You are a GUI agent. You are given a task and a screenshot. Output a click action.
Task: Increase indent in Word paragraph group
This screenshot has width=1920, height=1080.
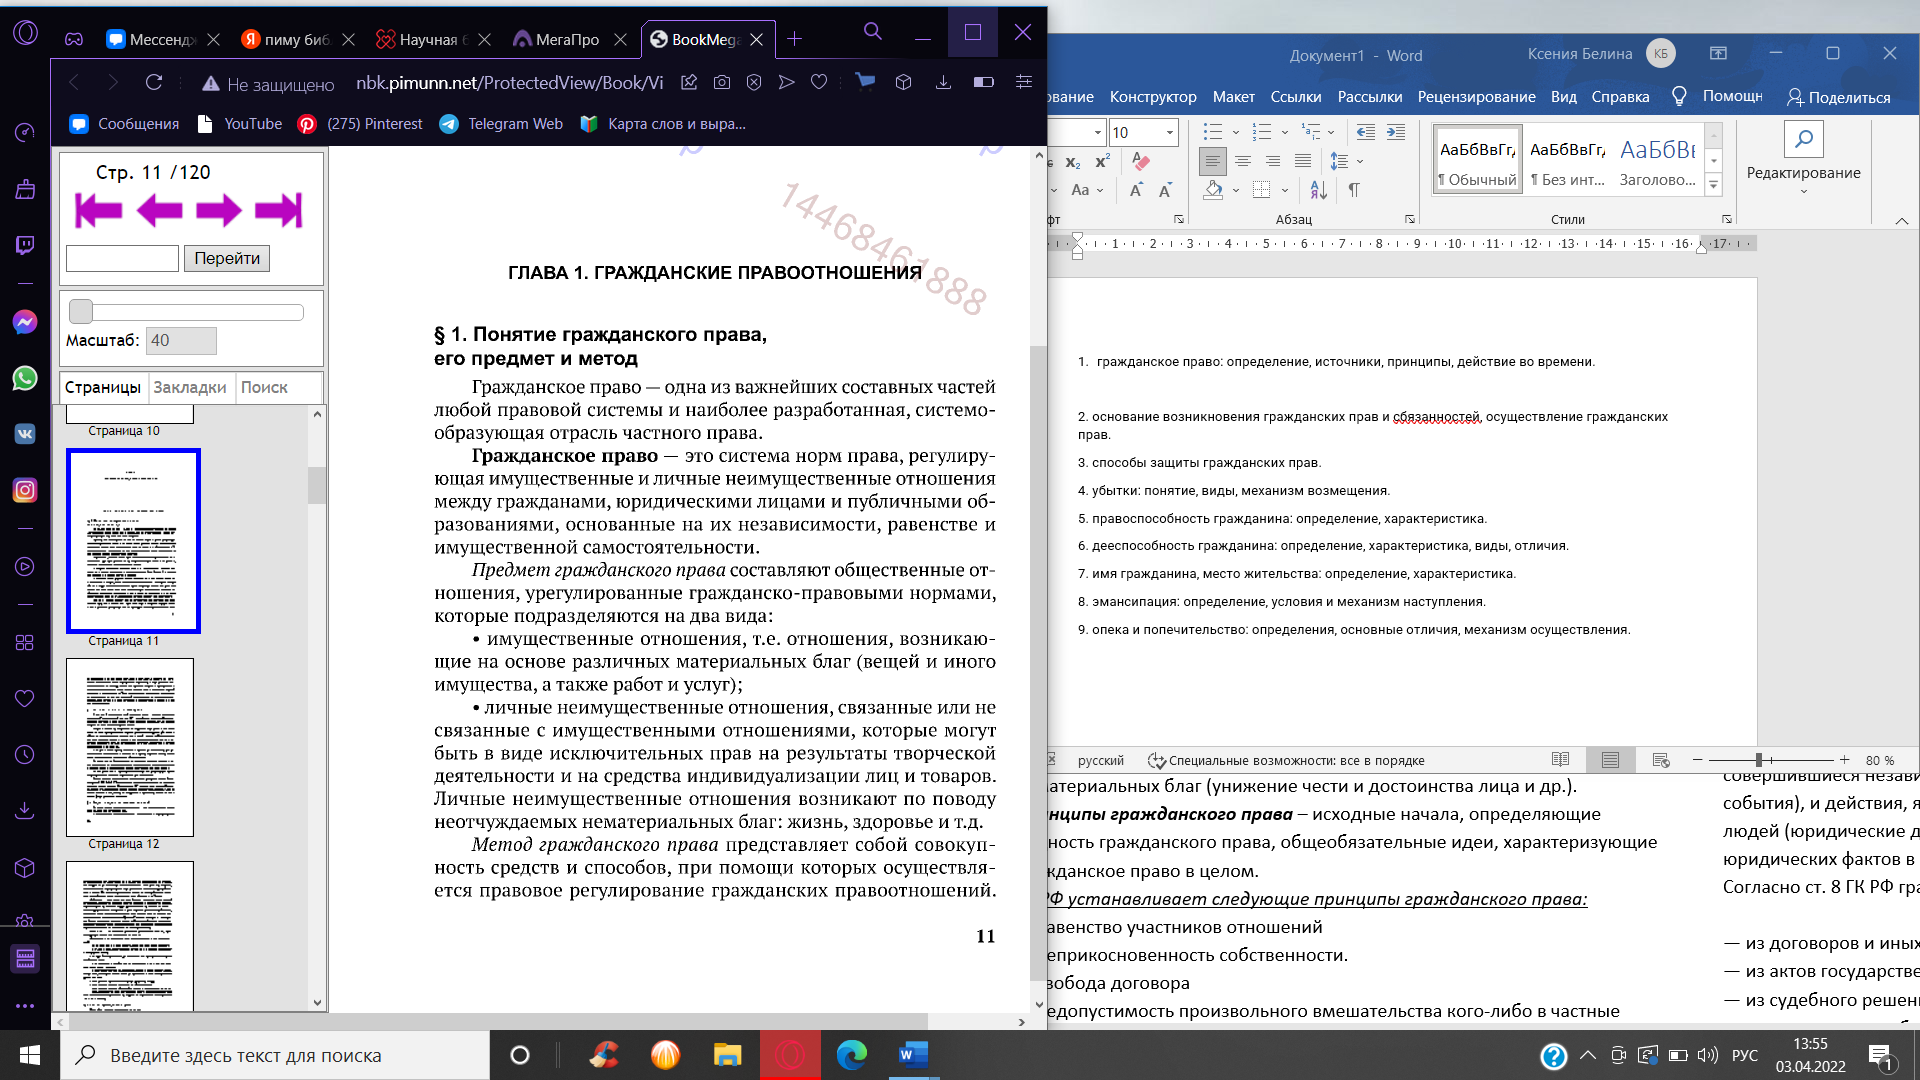(1396, 132)
